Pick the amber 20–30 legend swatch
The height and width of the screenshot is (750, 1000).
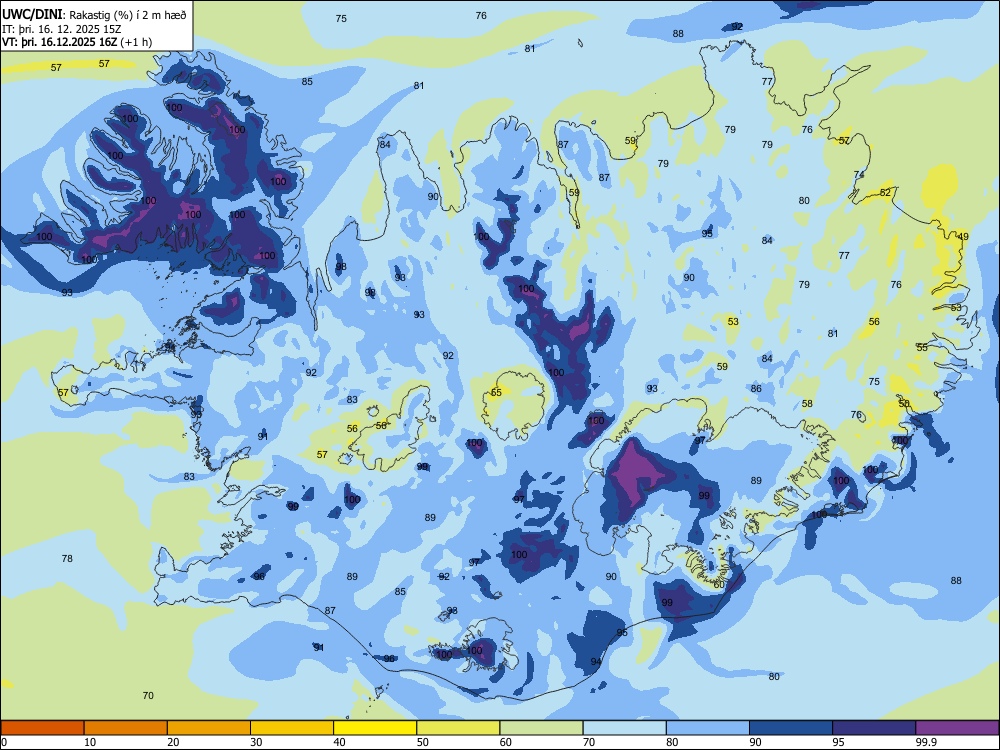[x=209, y=728]
